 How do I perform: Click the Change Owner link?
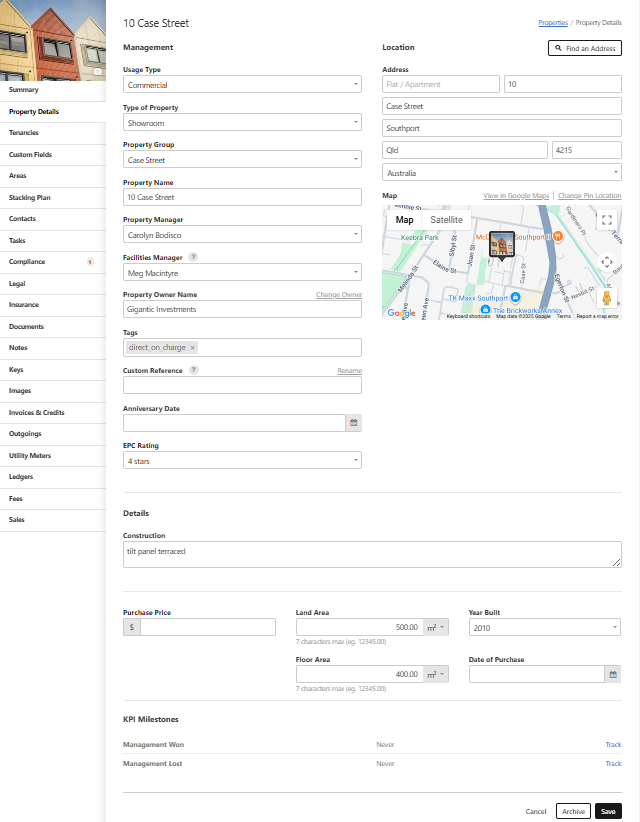point(338,295)
